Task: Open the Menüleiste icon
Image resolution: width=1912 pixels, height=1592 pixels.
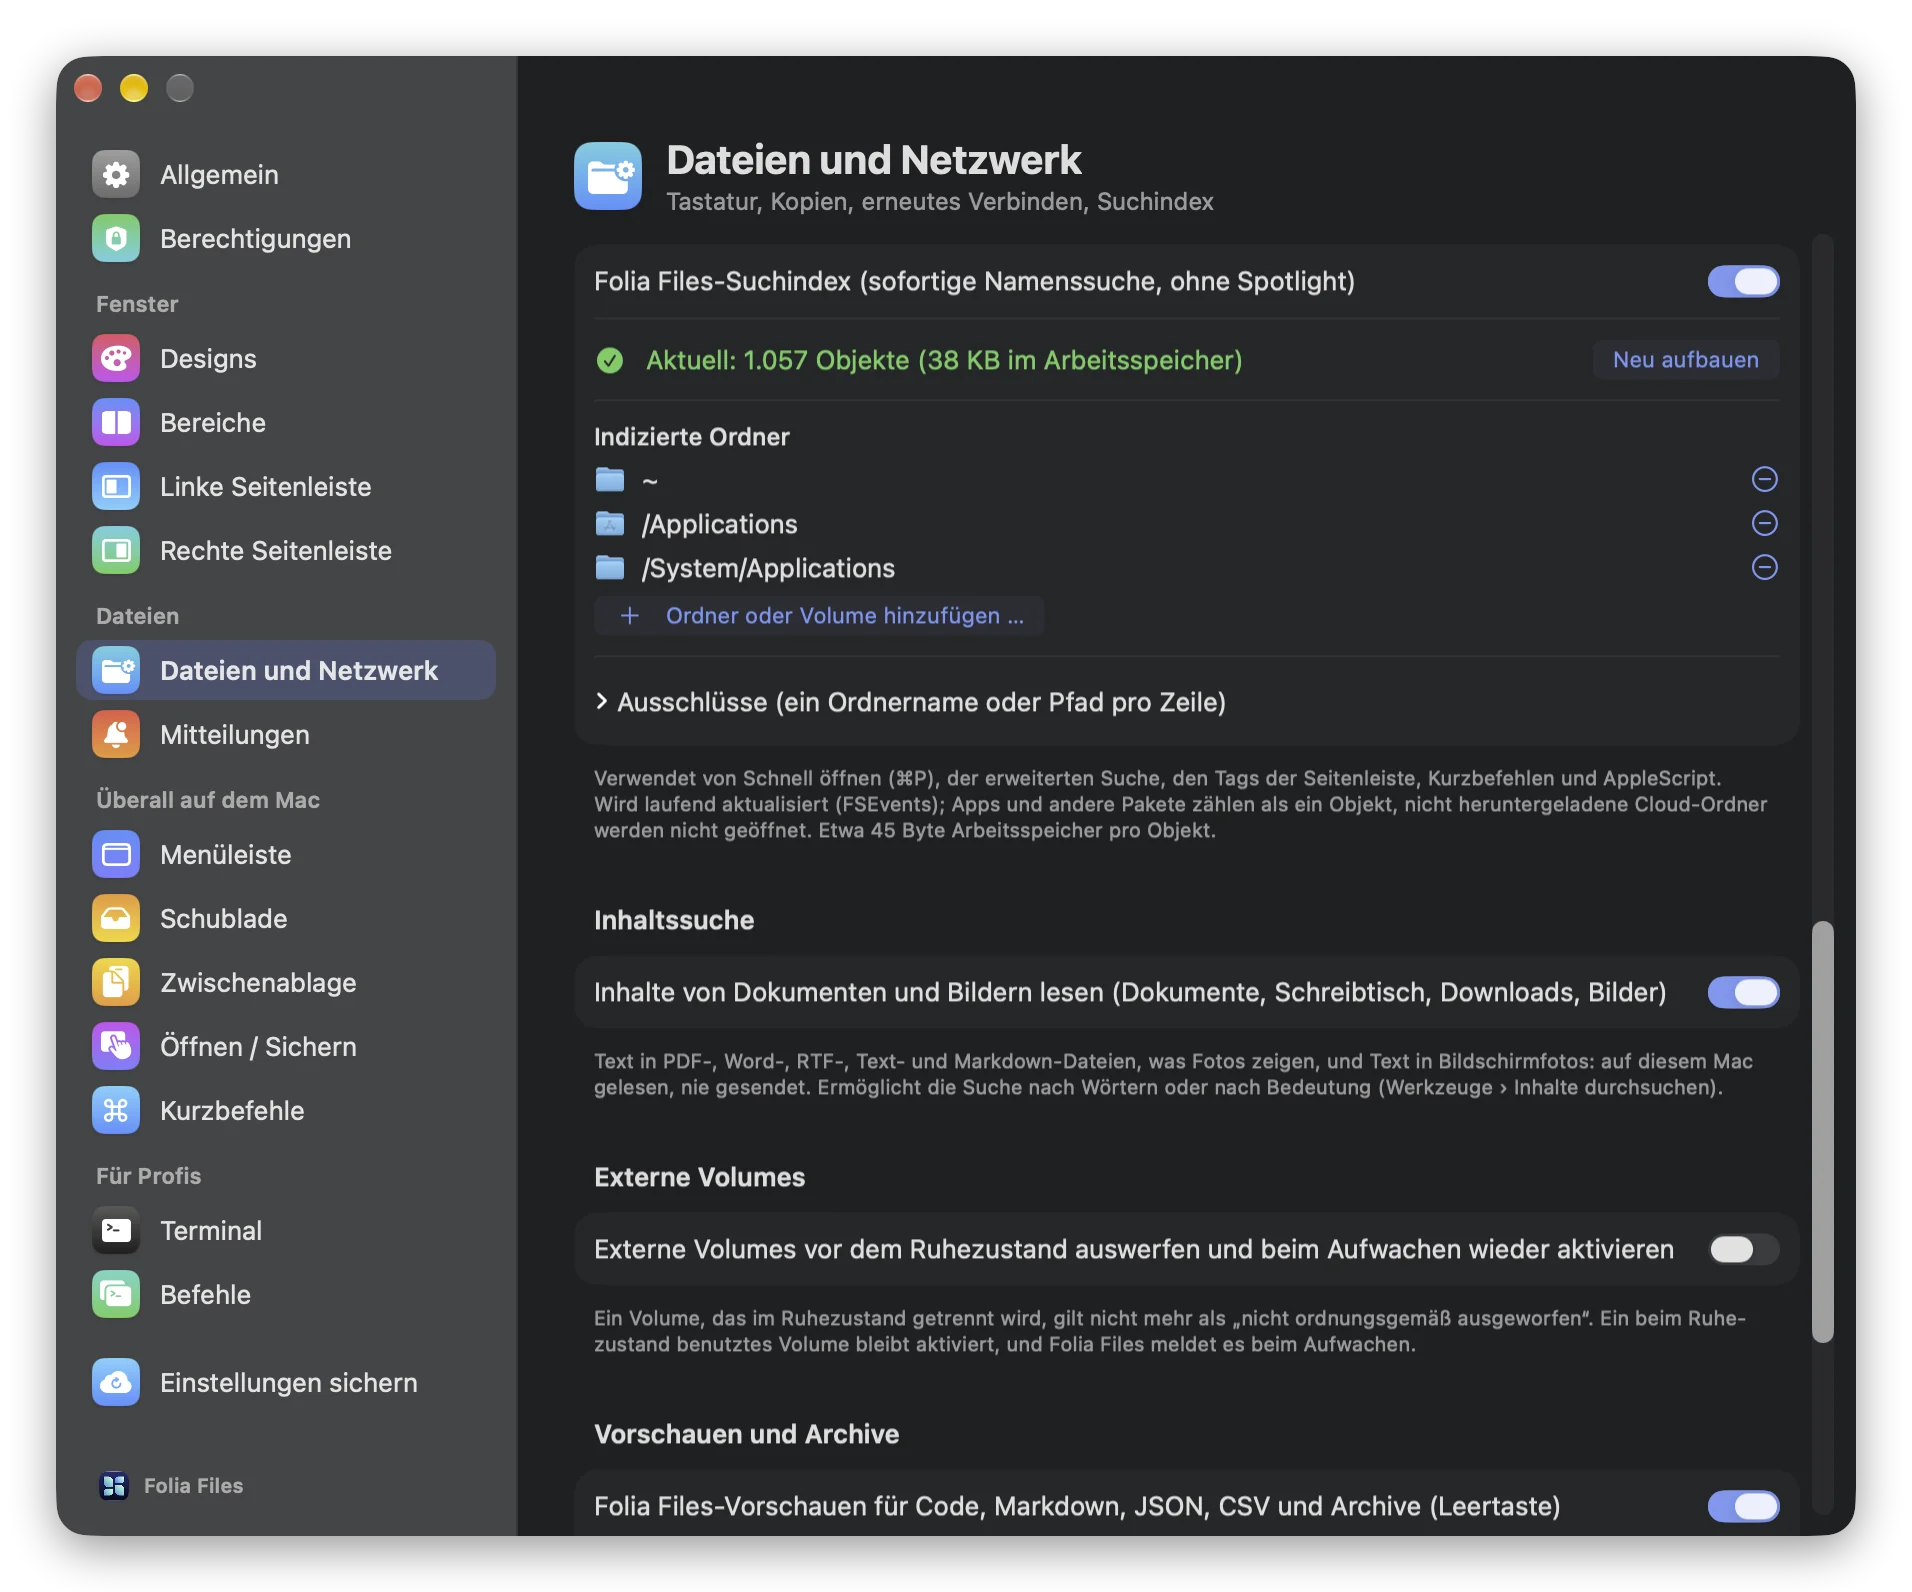Action: [x=116, y=855]
